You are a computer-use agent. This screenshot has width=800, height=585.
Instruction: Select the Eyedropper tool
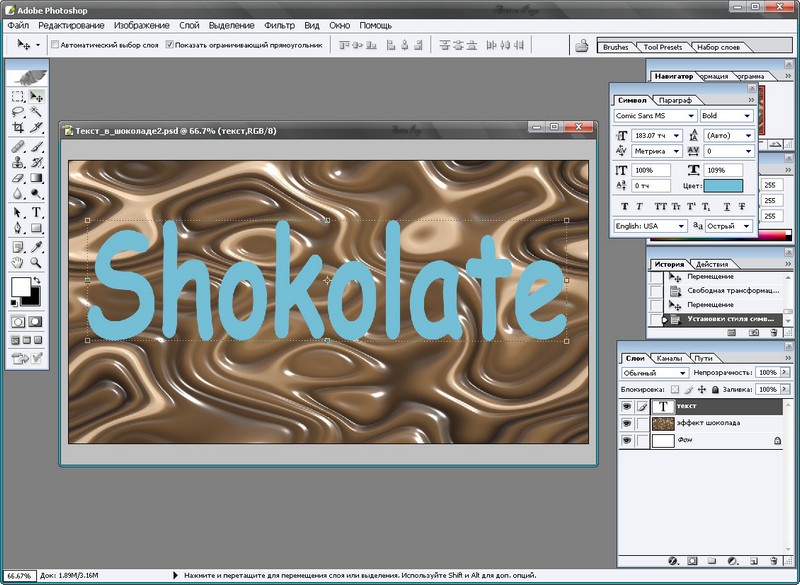click(37, 246)
